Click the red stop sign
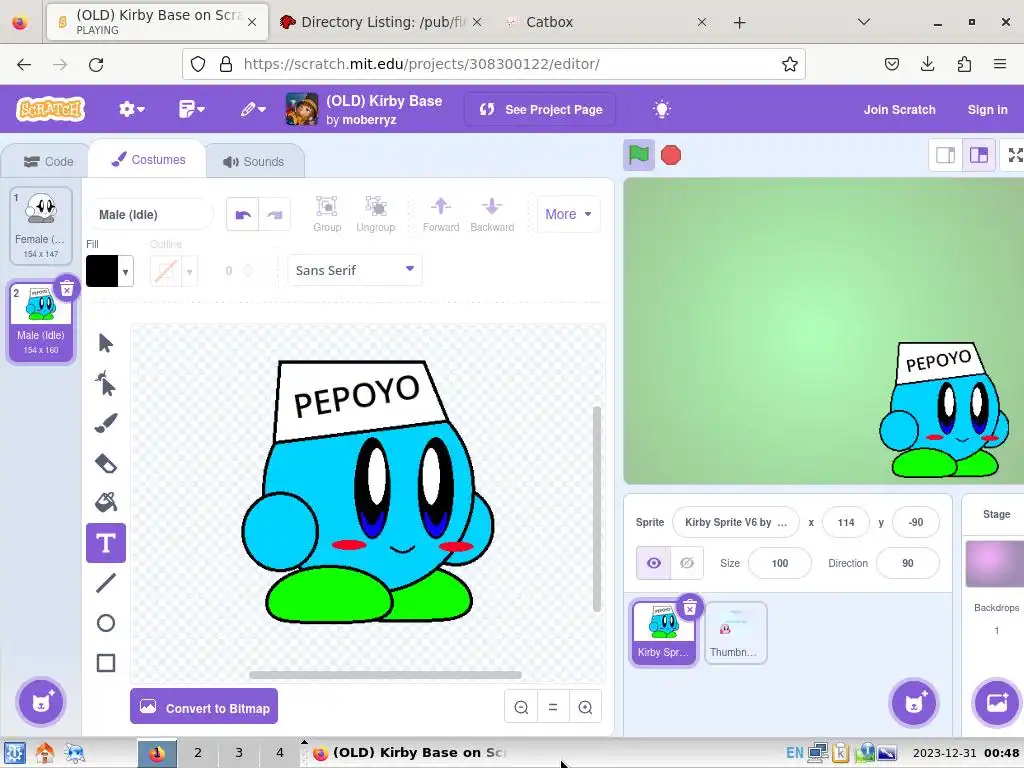Screen dimensions: 1024x768 tap(671, 155)
